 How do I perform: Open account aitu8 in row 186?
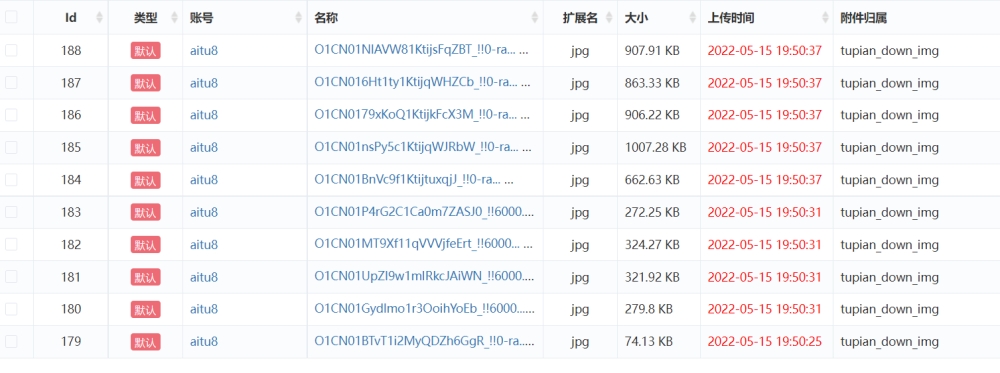pyautogui.click(x=204, y=115)
